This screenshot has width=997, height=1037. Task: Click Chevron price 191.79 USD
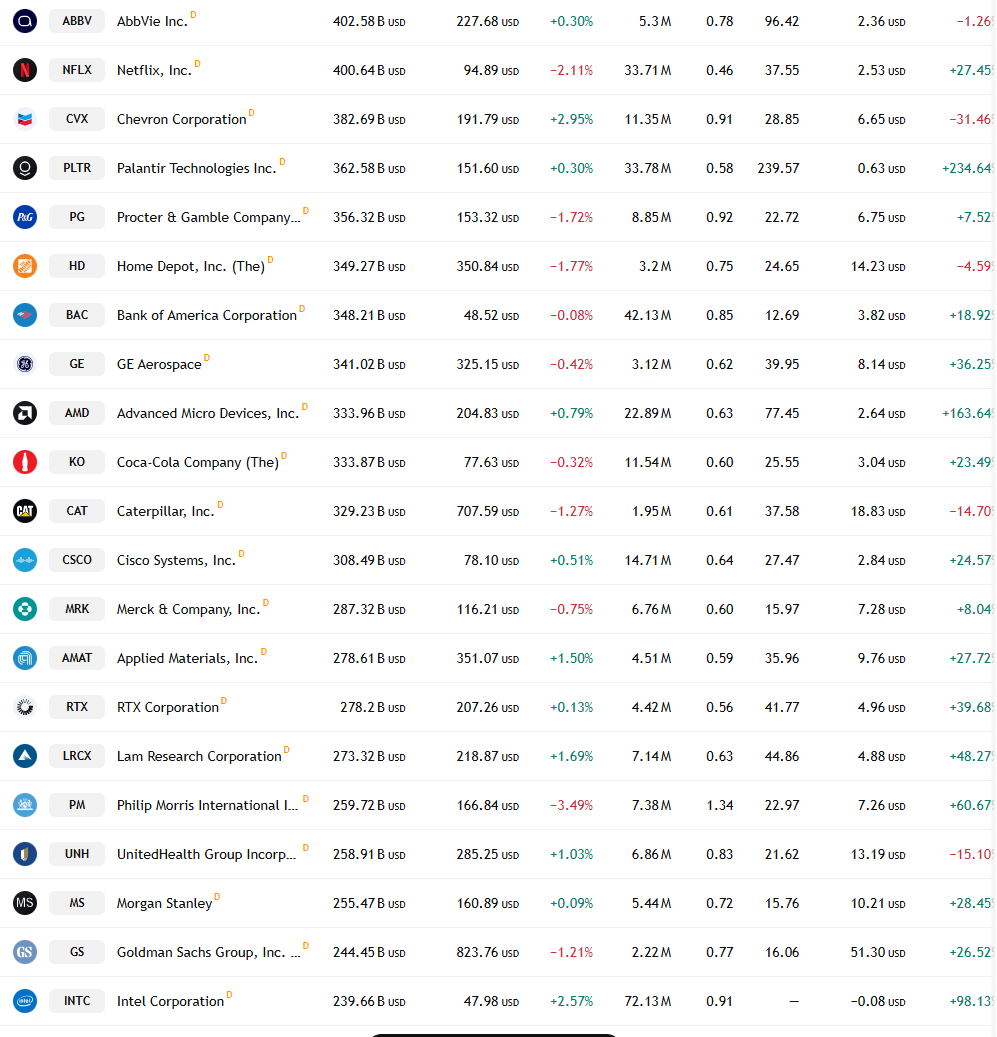pyautogui.click(x=487, y=120)
